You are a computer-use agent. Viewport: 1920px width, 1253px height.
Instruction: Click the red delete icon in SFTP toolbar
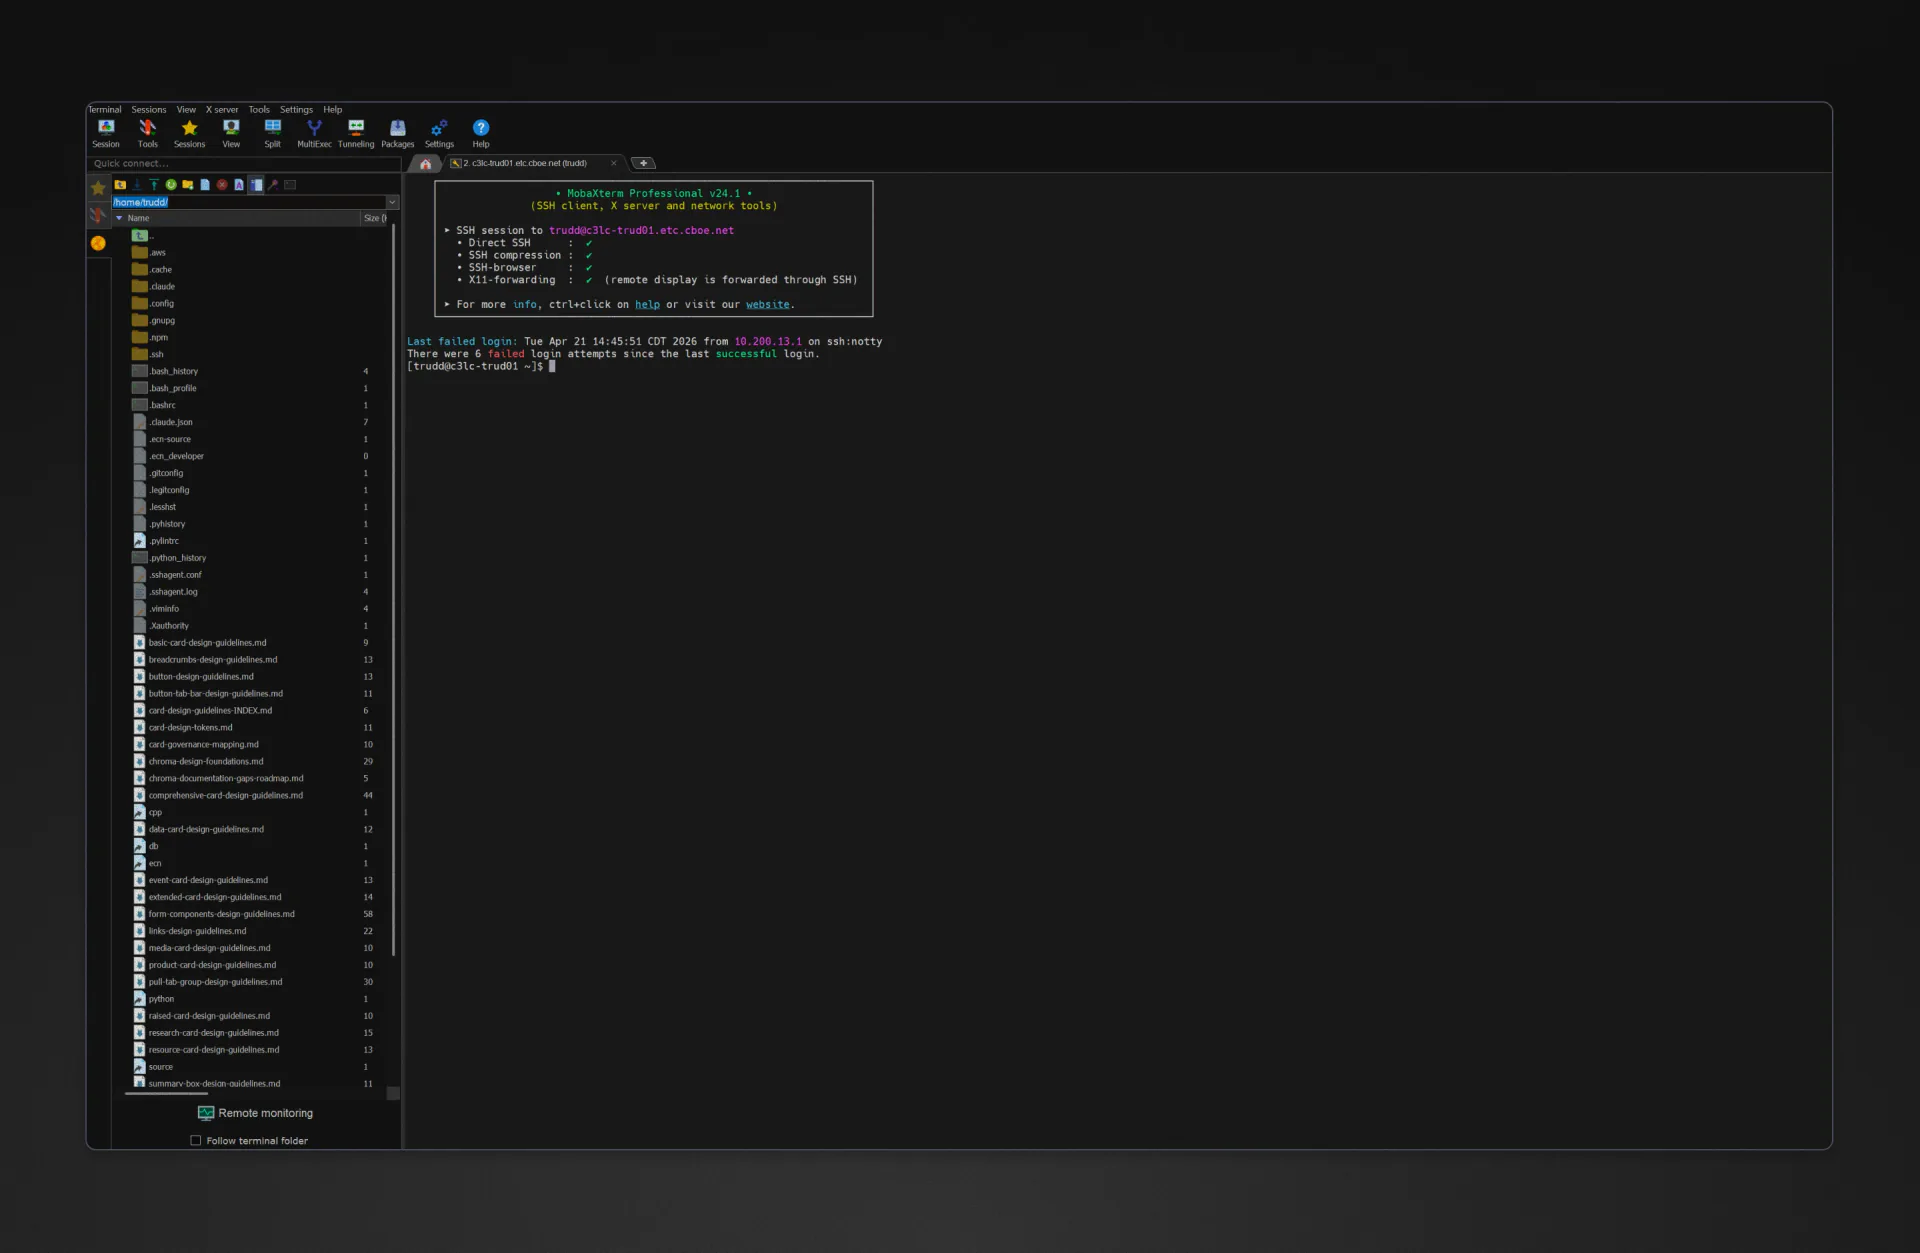(x=222, y=185)
